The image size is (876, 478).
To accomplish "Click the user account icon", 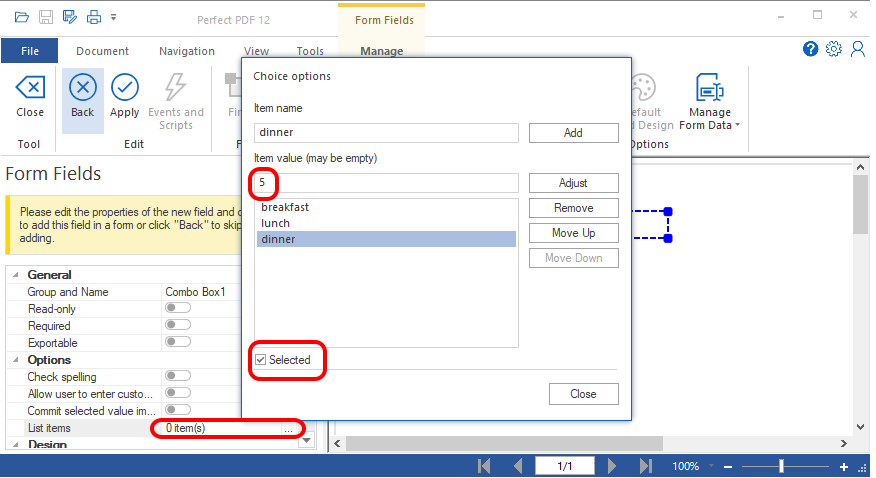I will click(x=857, y=49).
